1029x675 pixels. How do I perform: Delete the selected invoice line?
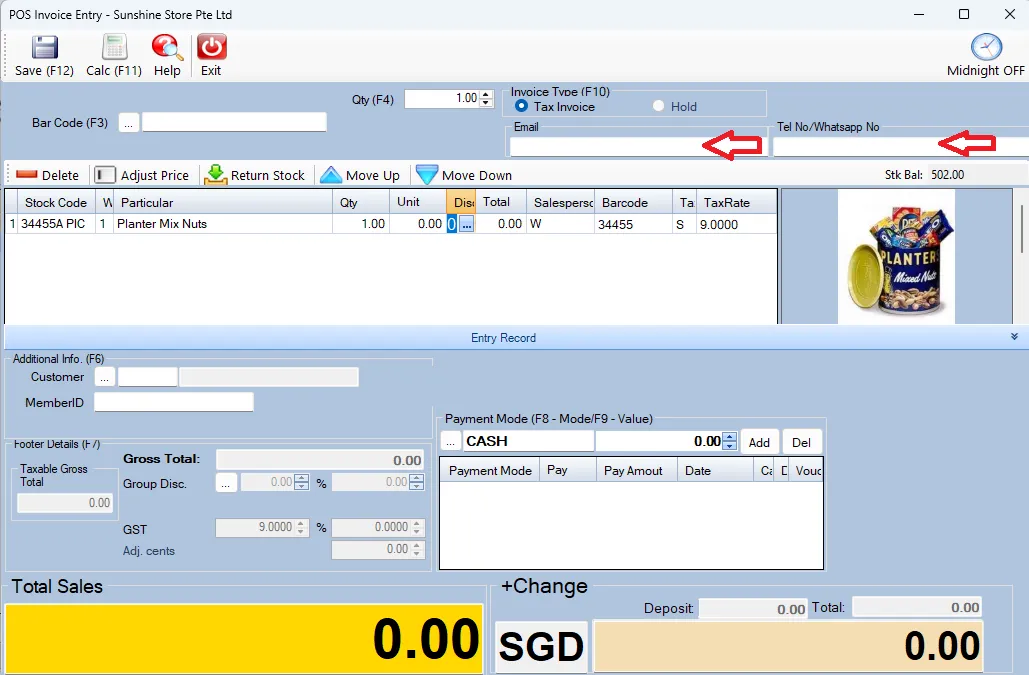tap(48, 175)
